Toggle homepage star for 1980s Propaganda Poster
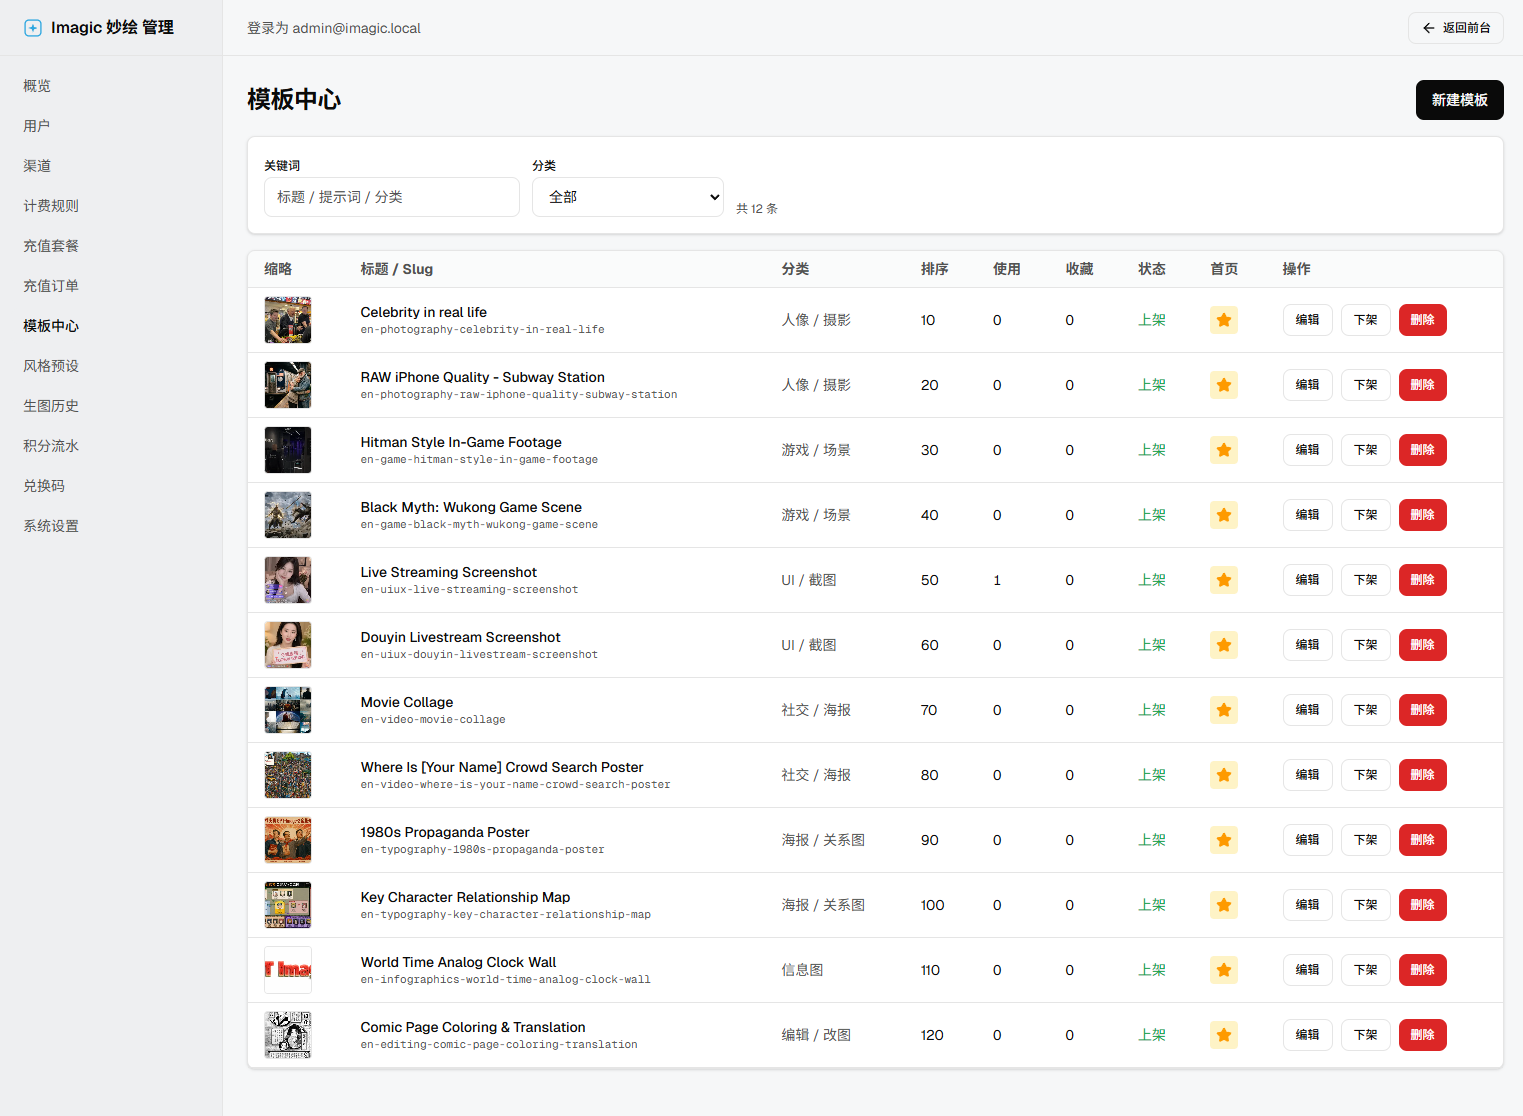 (x=1223, y=840)
